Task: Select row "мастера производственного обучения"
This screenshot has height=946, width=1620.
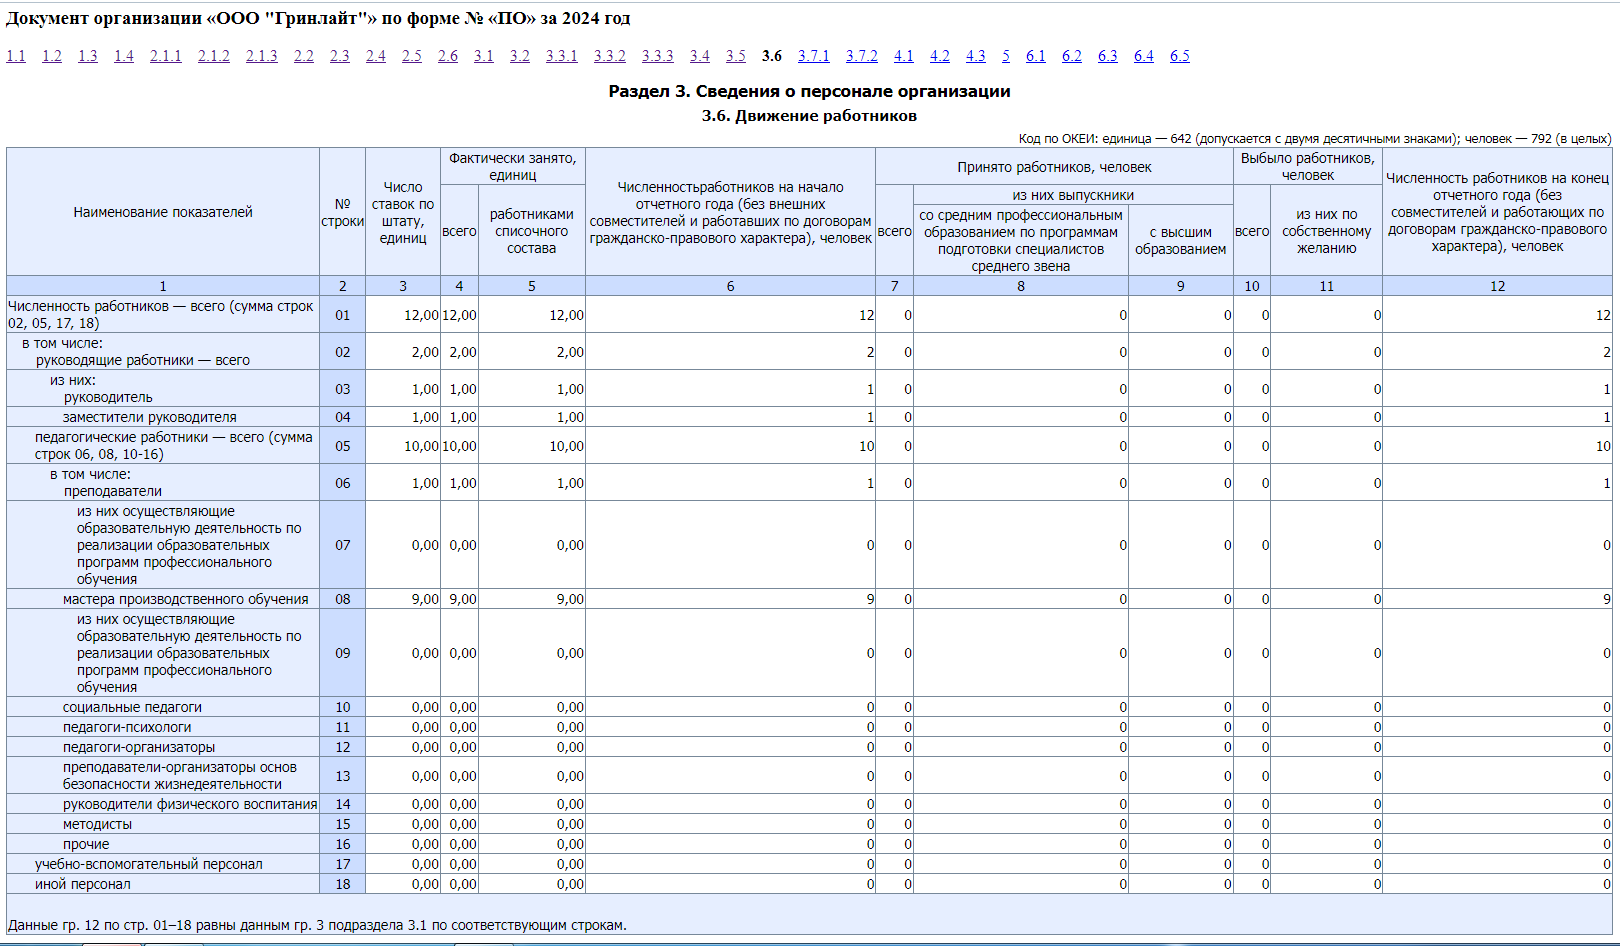Action: click(x=809, y=599)
